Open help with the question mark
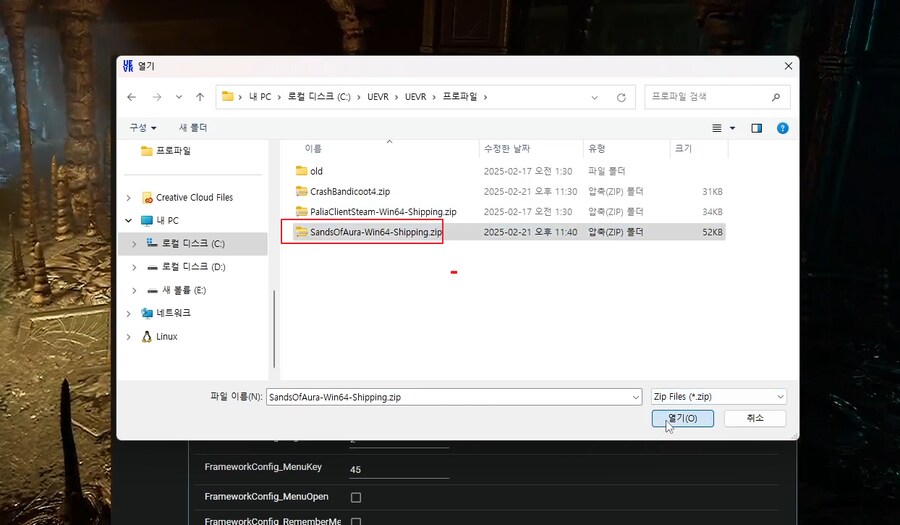 pyautogui.click(x=782, y=128)
